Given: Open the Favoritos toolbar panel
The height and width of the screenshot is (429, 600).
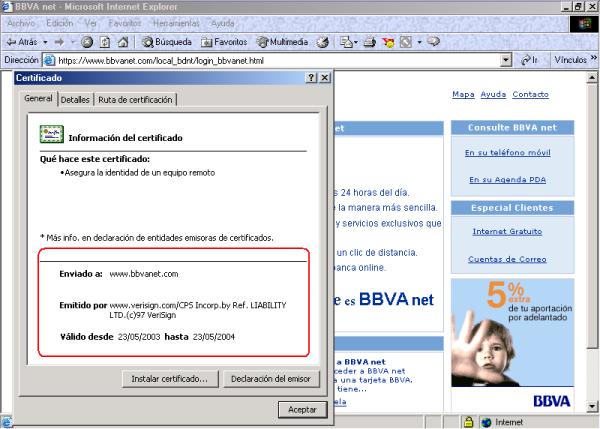Looking at the screenshot, I should click(224, 42).
